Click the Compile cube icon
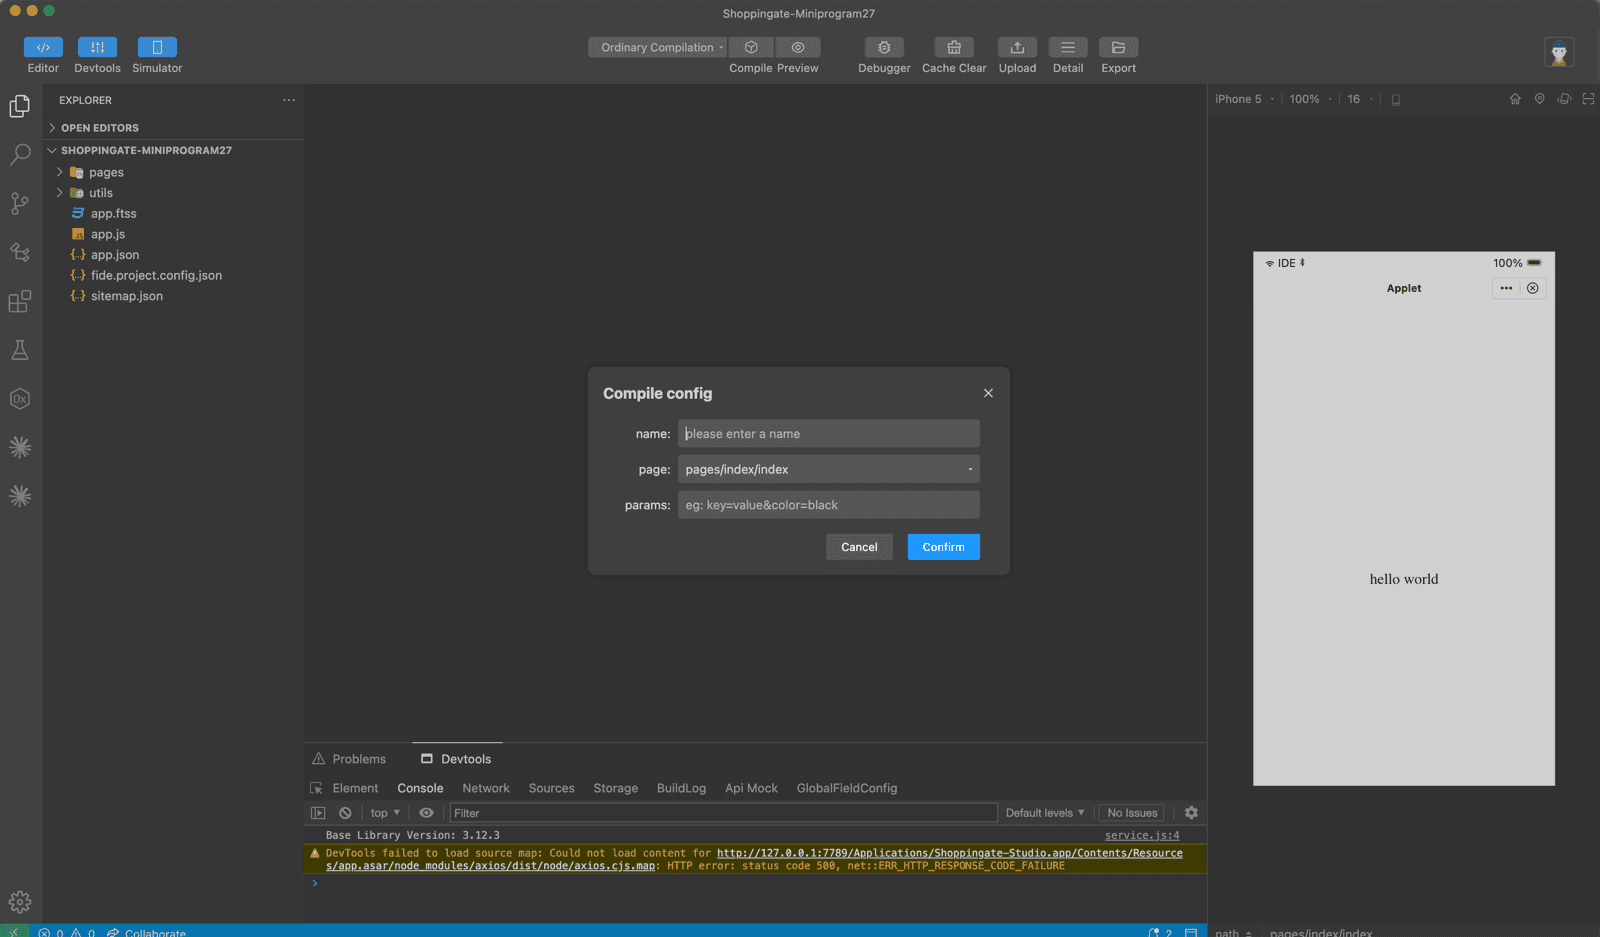Screen dimensions: 1600x937 [x=751, y=47]
